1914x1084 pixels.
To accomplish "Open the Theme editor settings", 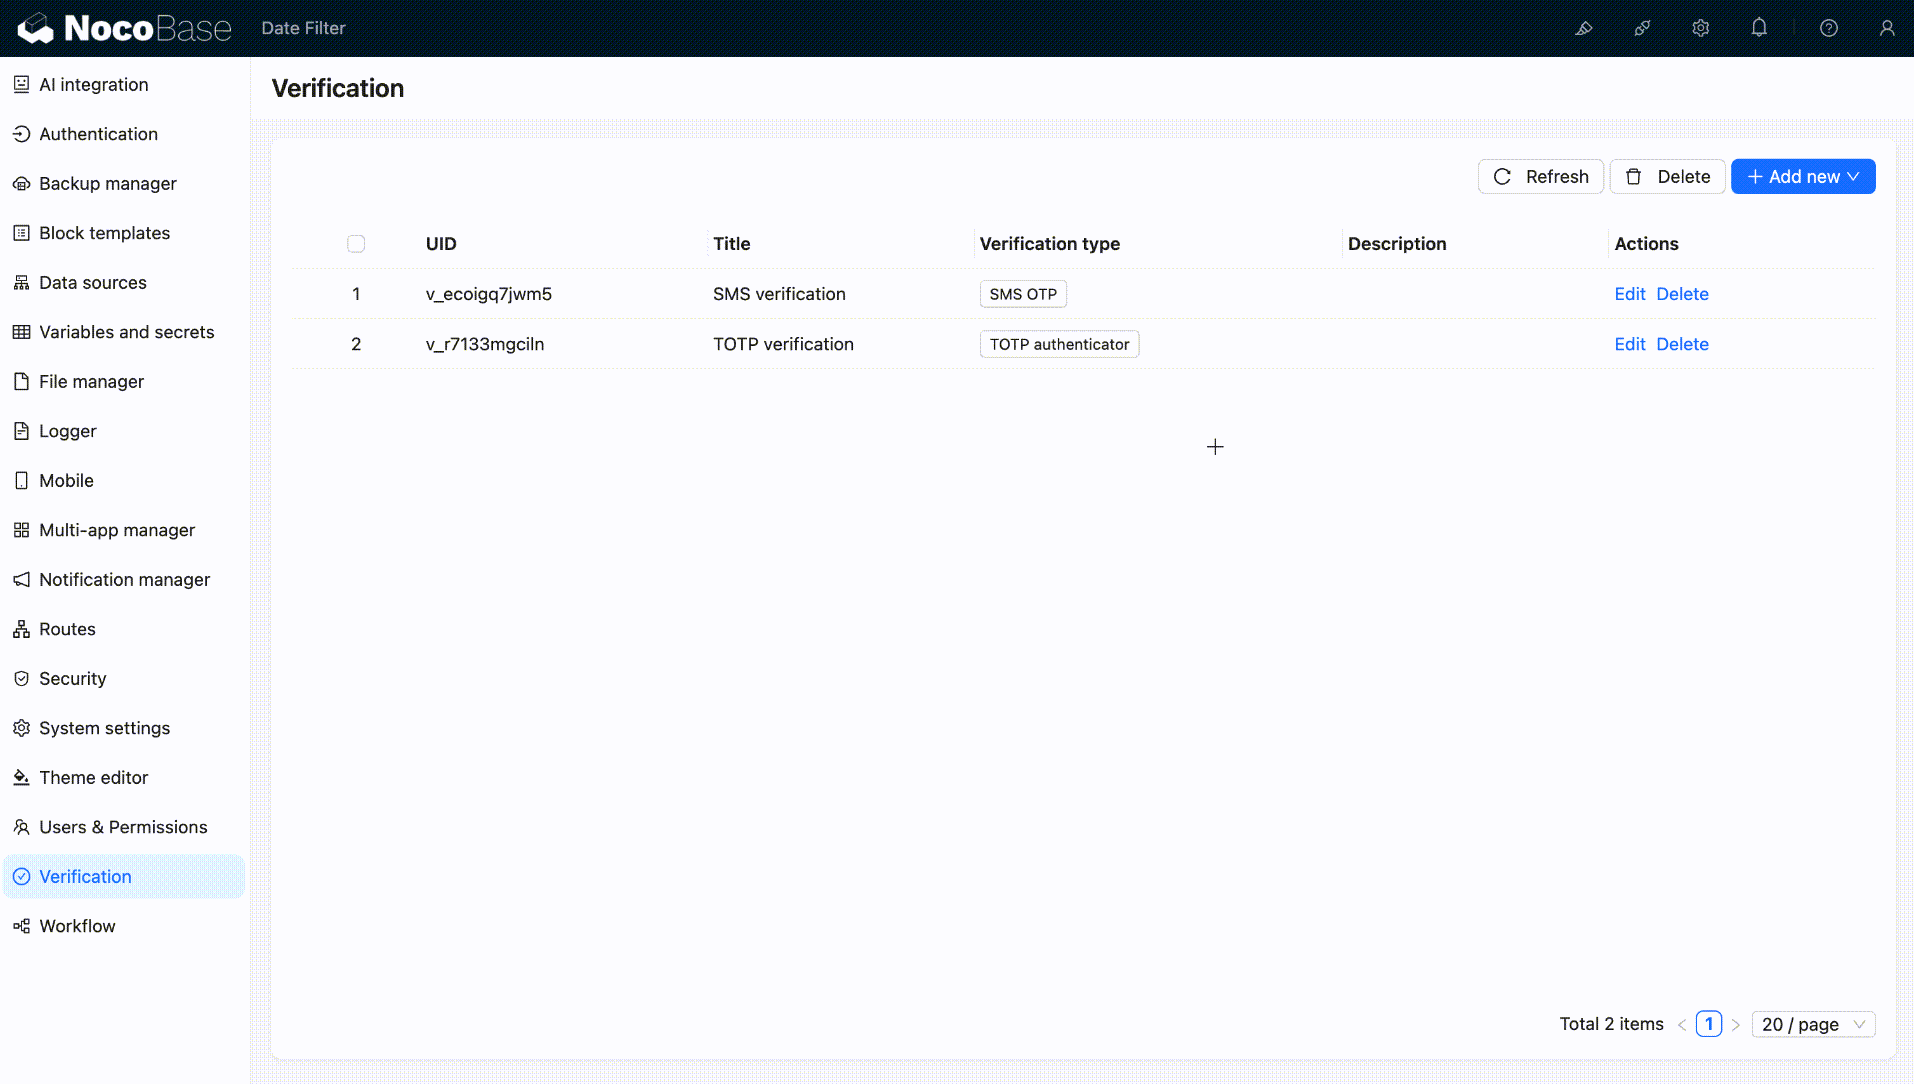I will point(93,777).
